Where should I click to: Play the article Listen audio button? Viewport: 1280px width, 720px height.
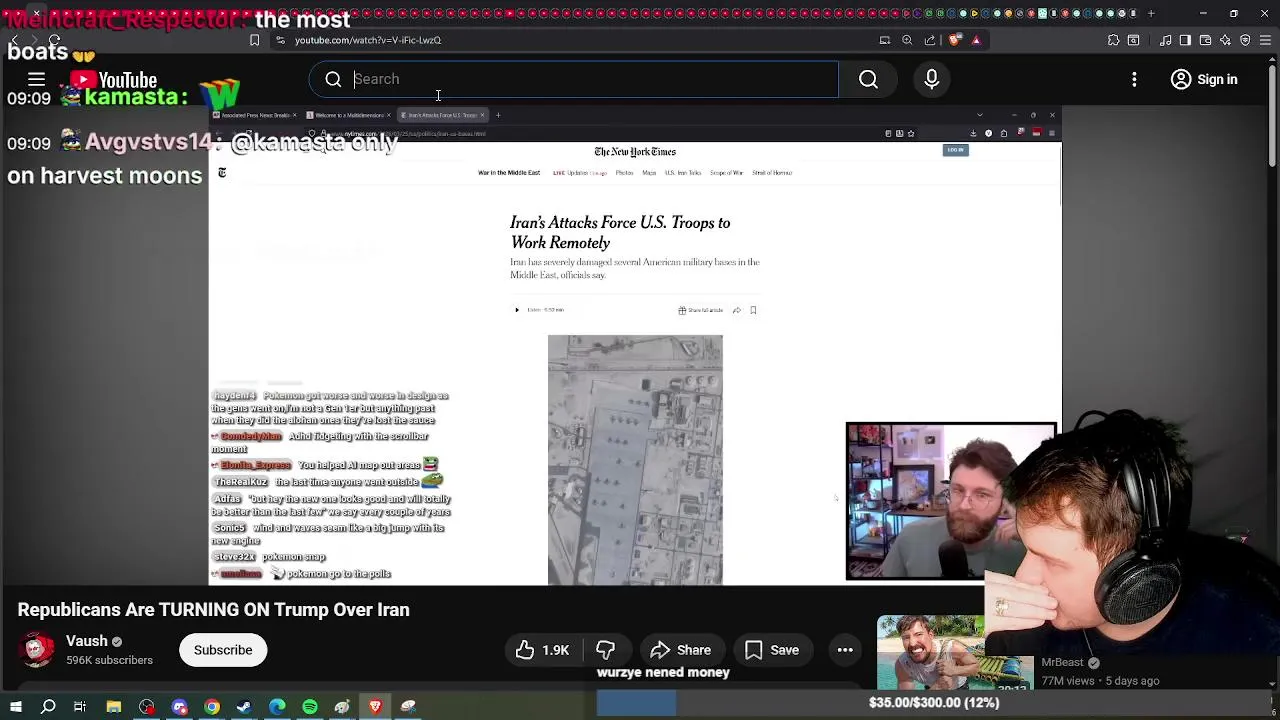[x=517, y=310]
